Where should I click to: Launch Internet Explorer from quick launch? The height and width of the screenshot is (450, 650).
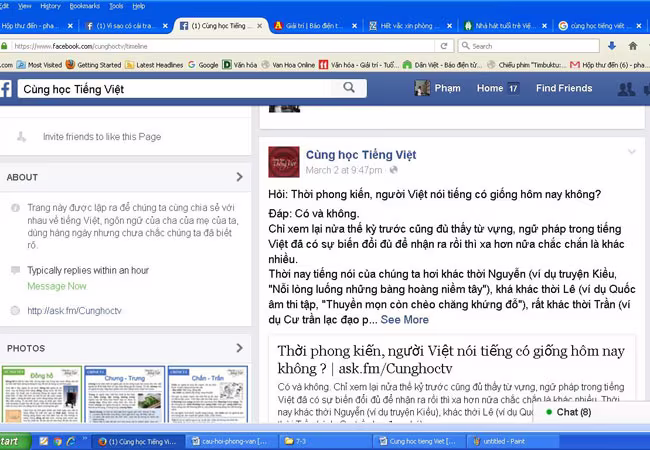(71, 441)
